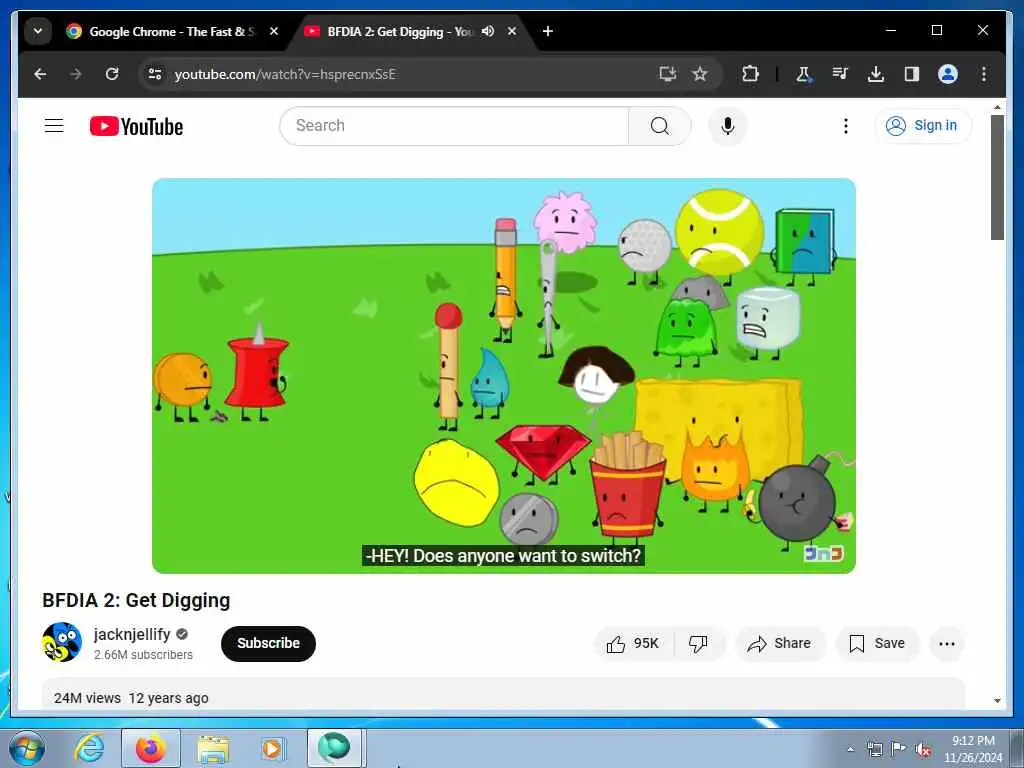
Task: Open a new browser tab
Action: tap(548, 31)
